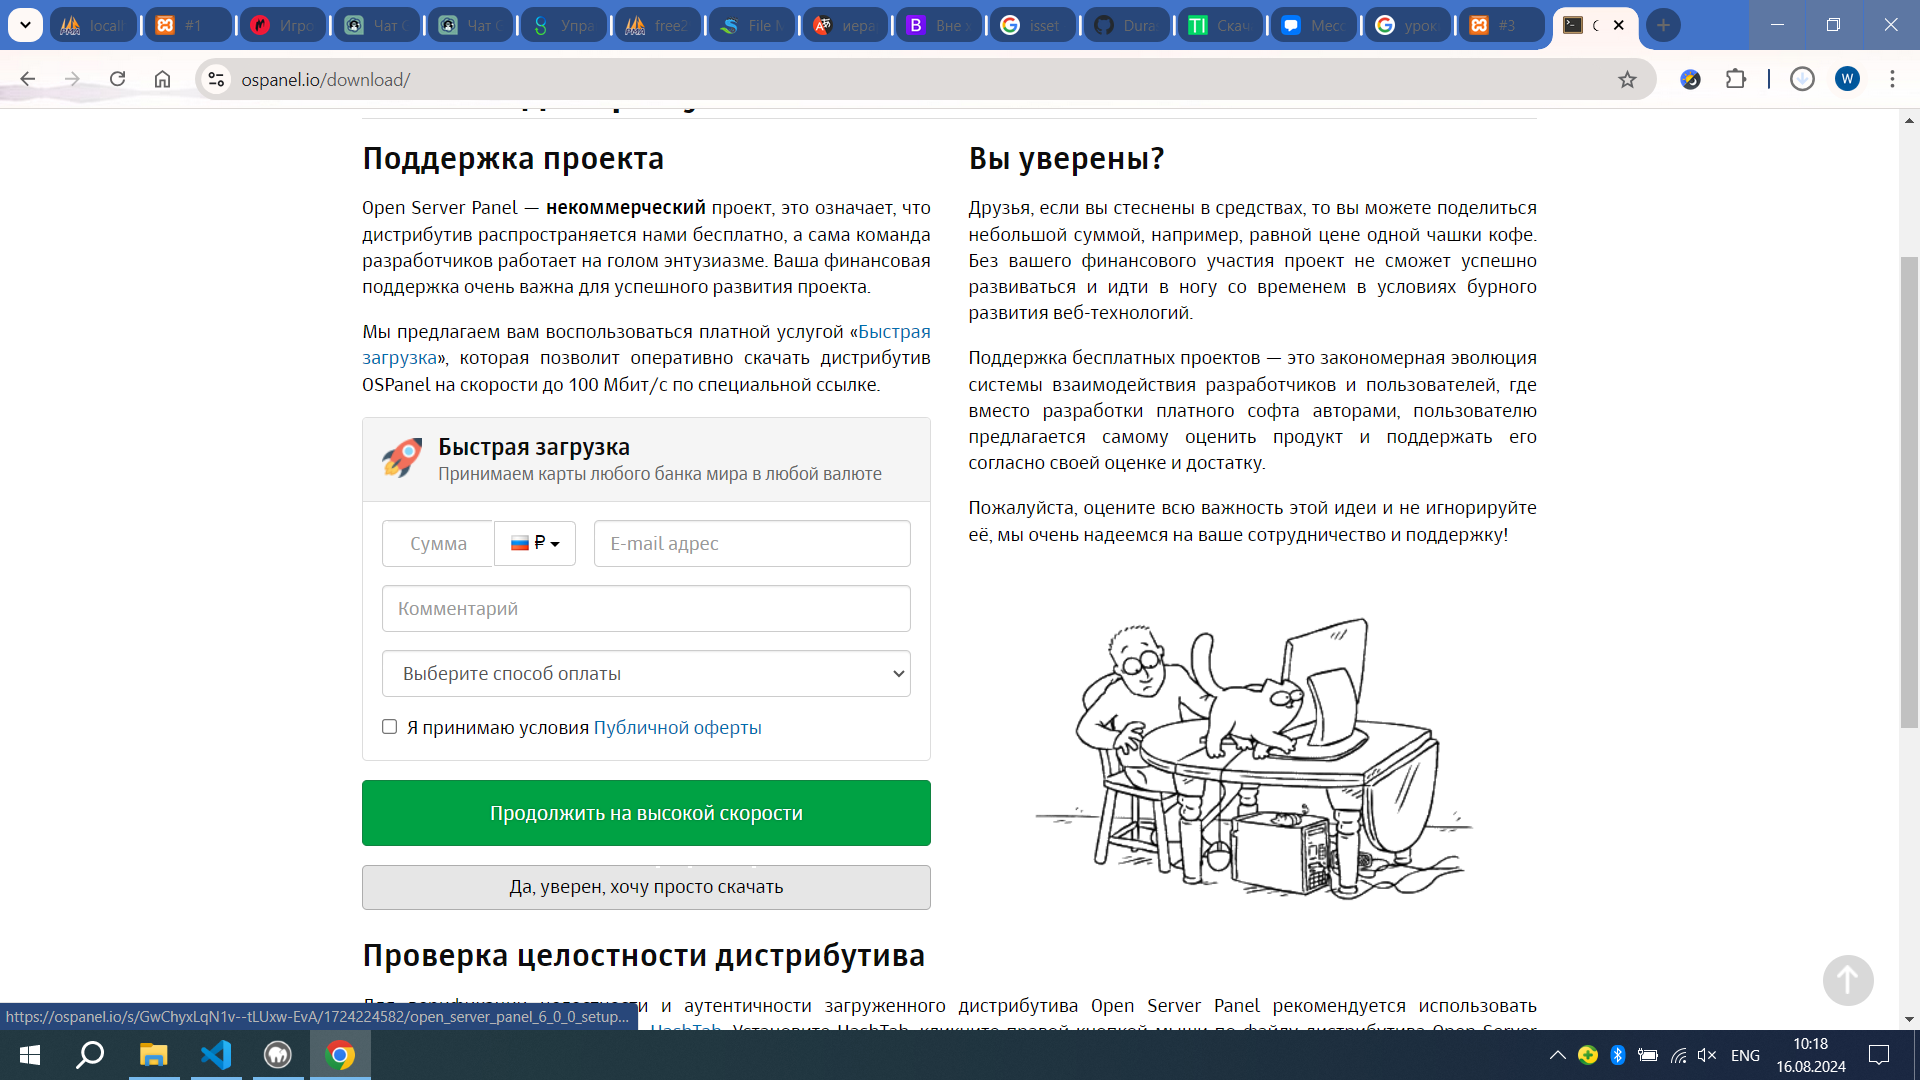
Task: Click the scroll-to-top arrow circle
Action: tap(1847, 980)
